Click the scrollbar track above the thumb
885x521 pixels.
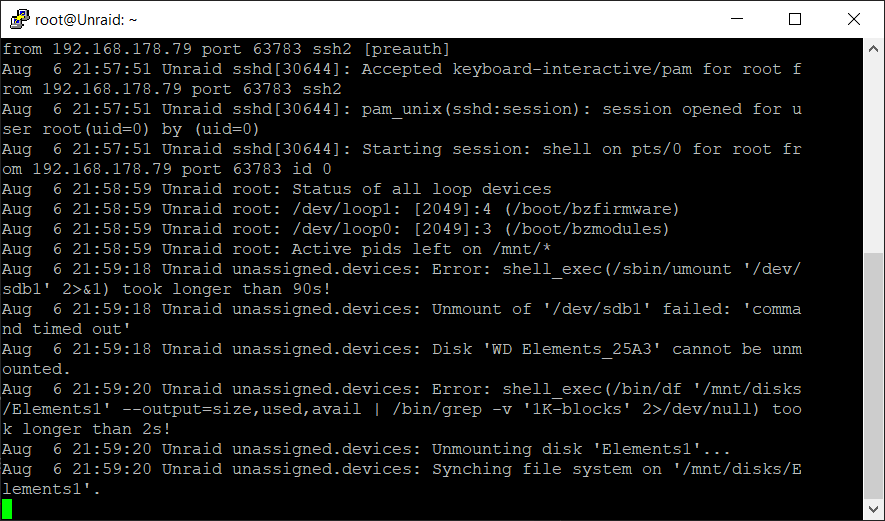click(873, 156)
